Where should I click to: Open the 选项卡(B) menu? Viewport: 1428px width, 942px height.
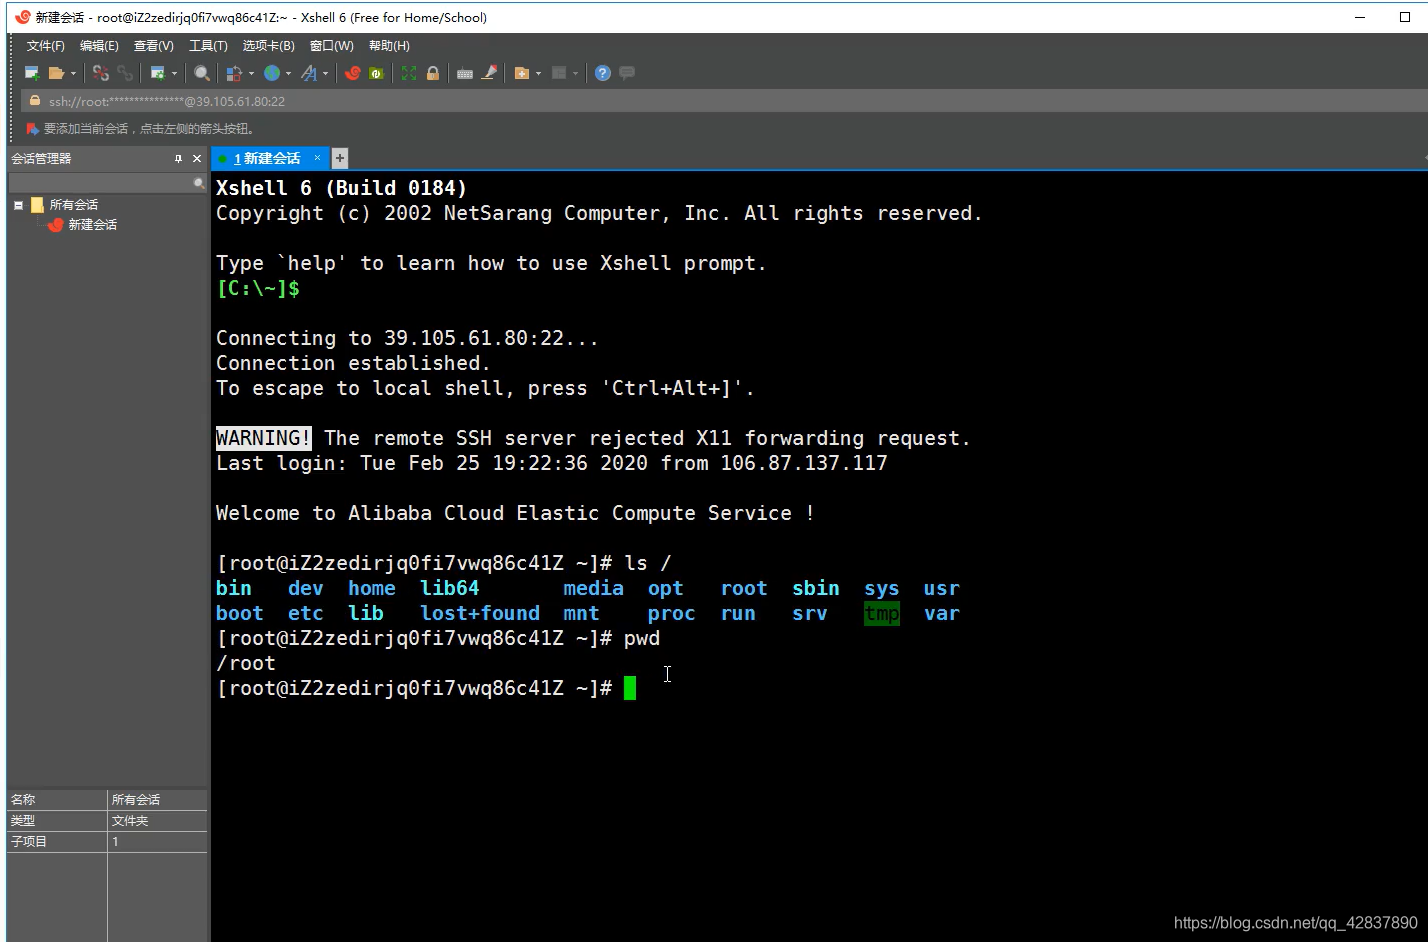click(x=269, y=46)
